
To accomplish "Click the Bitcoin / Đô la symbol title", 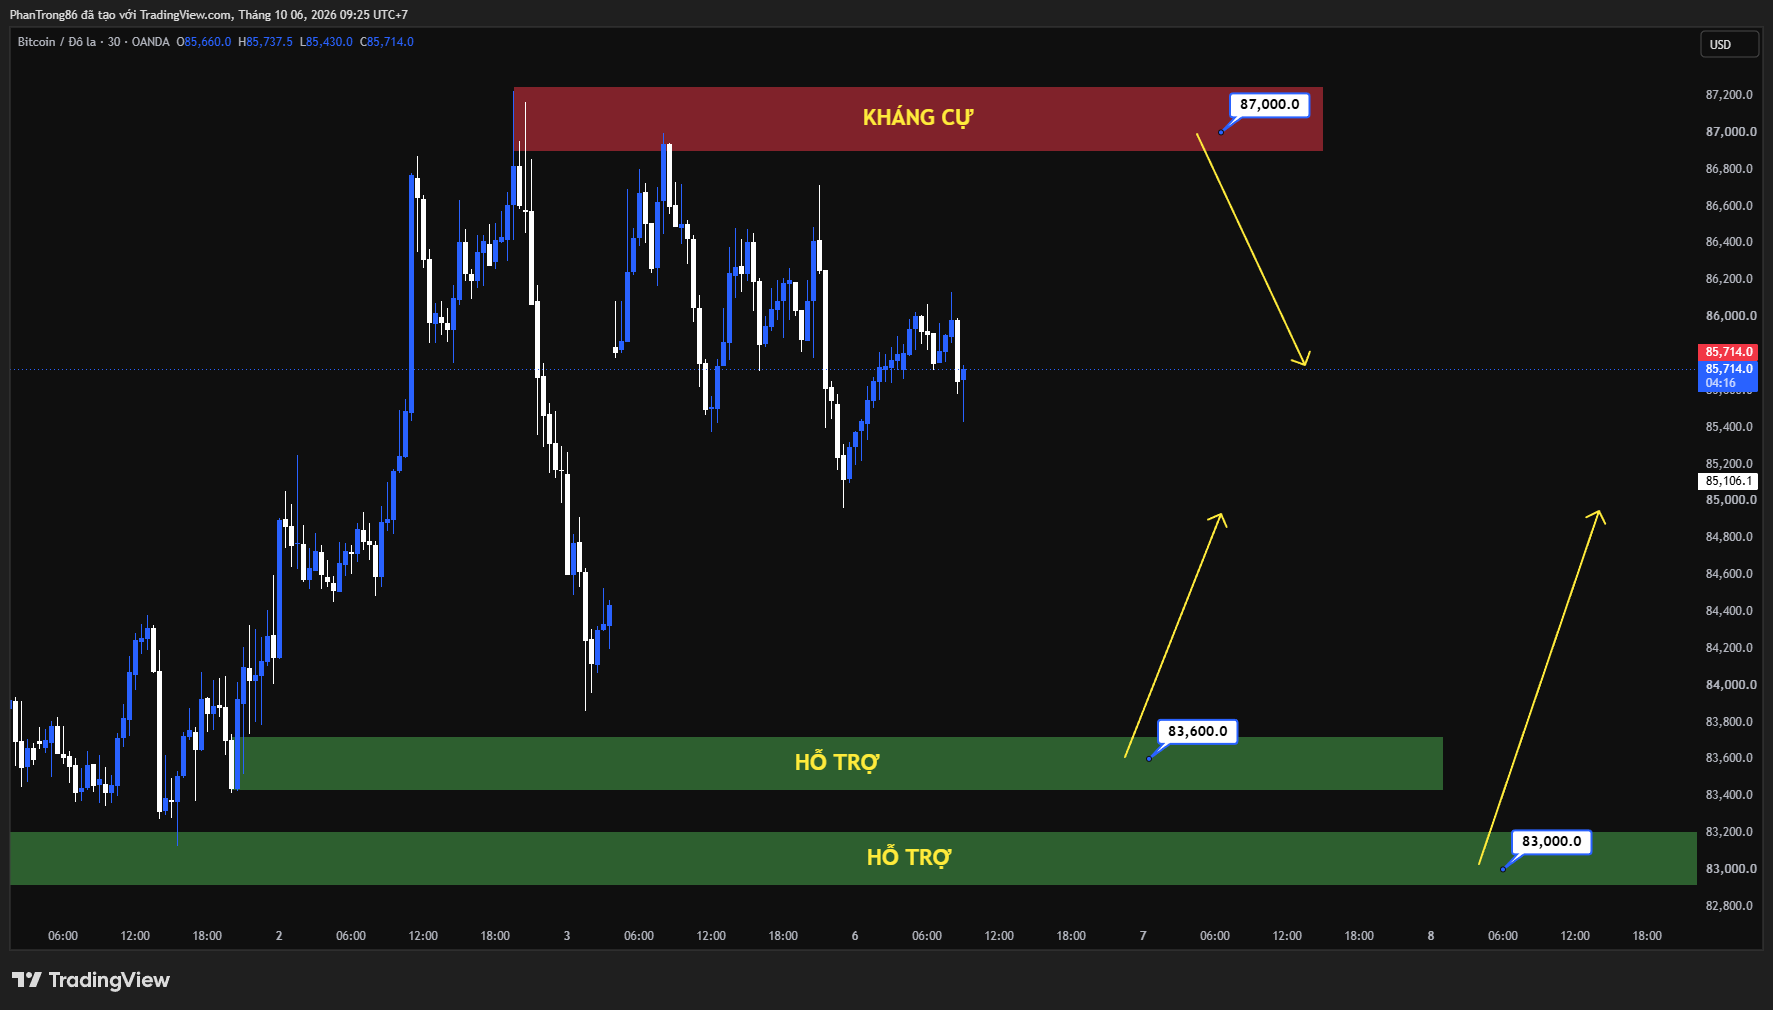I will (x=57, y=42).
